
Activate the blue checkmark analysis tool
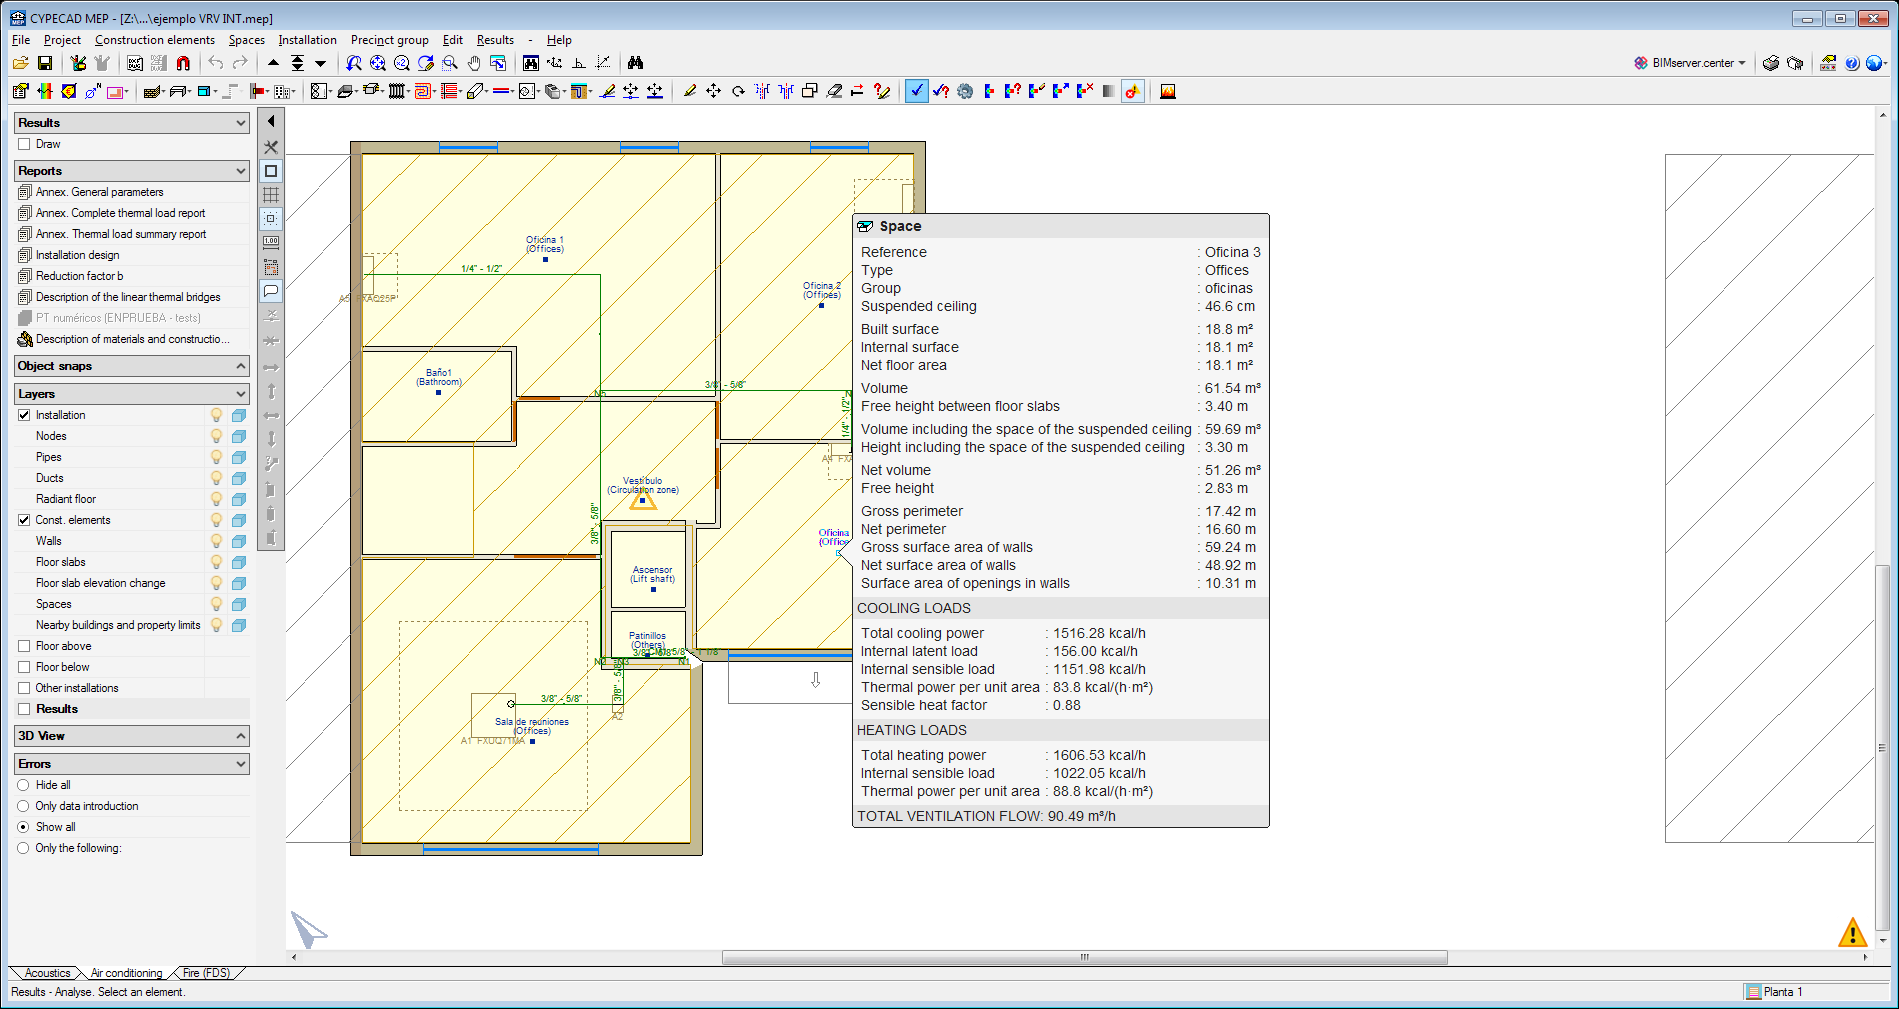(916, 91)
